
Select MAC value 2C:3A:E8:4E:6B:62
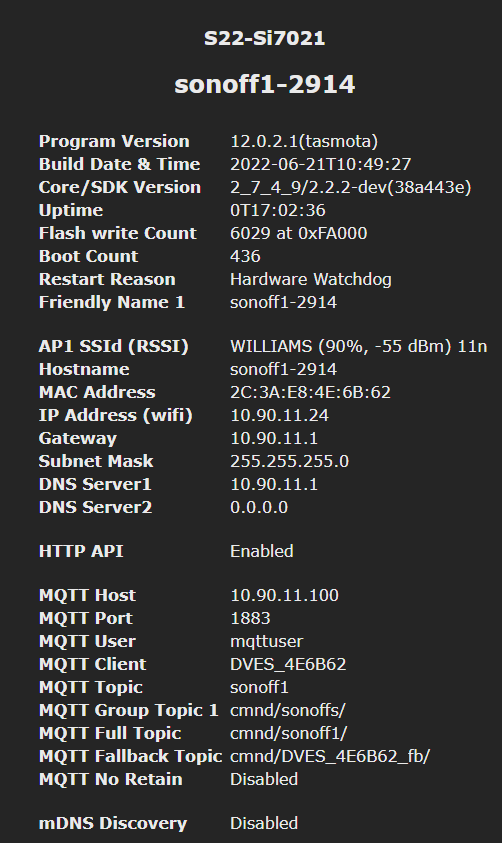(x=311, y=392)
